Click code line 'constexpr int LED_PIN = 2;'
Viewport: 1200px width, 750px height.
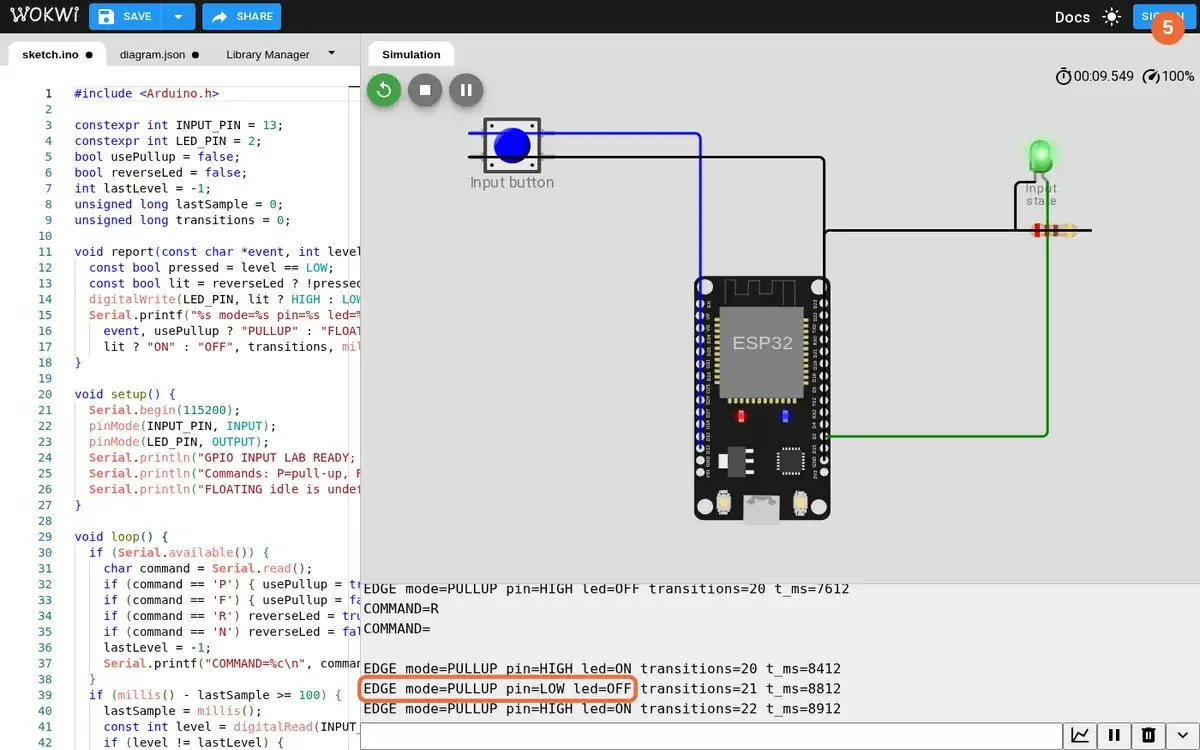pyautogui.click(x=168, y=141)
